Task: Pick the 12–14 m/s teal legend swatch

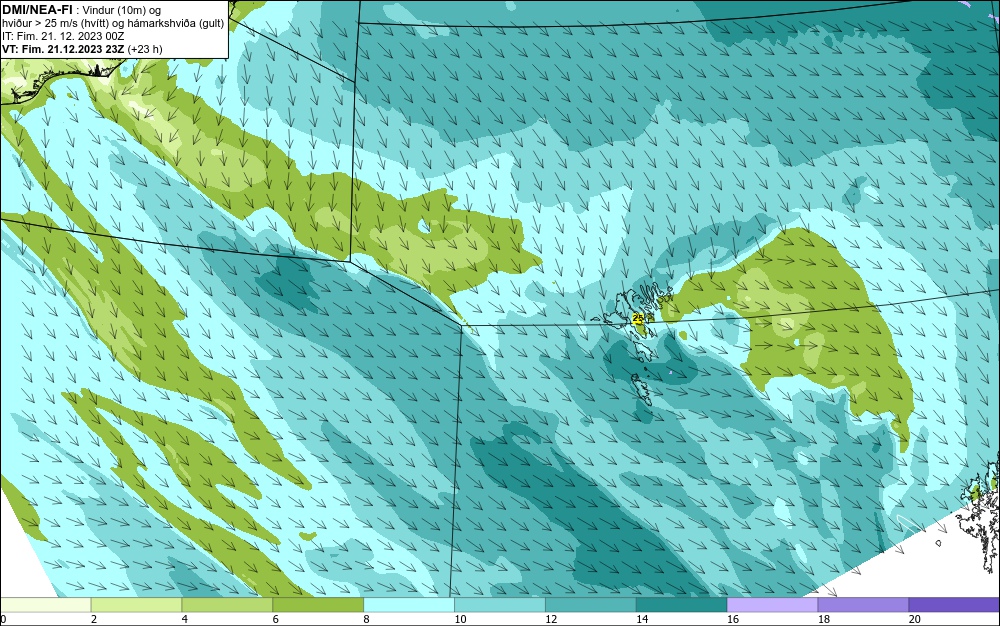Action: [591, 605]
